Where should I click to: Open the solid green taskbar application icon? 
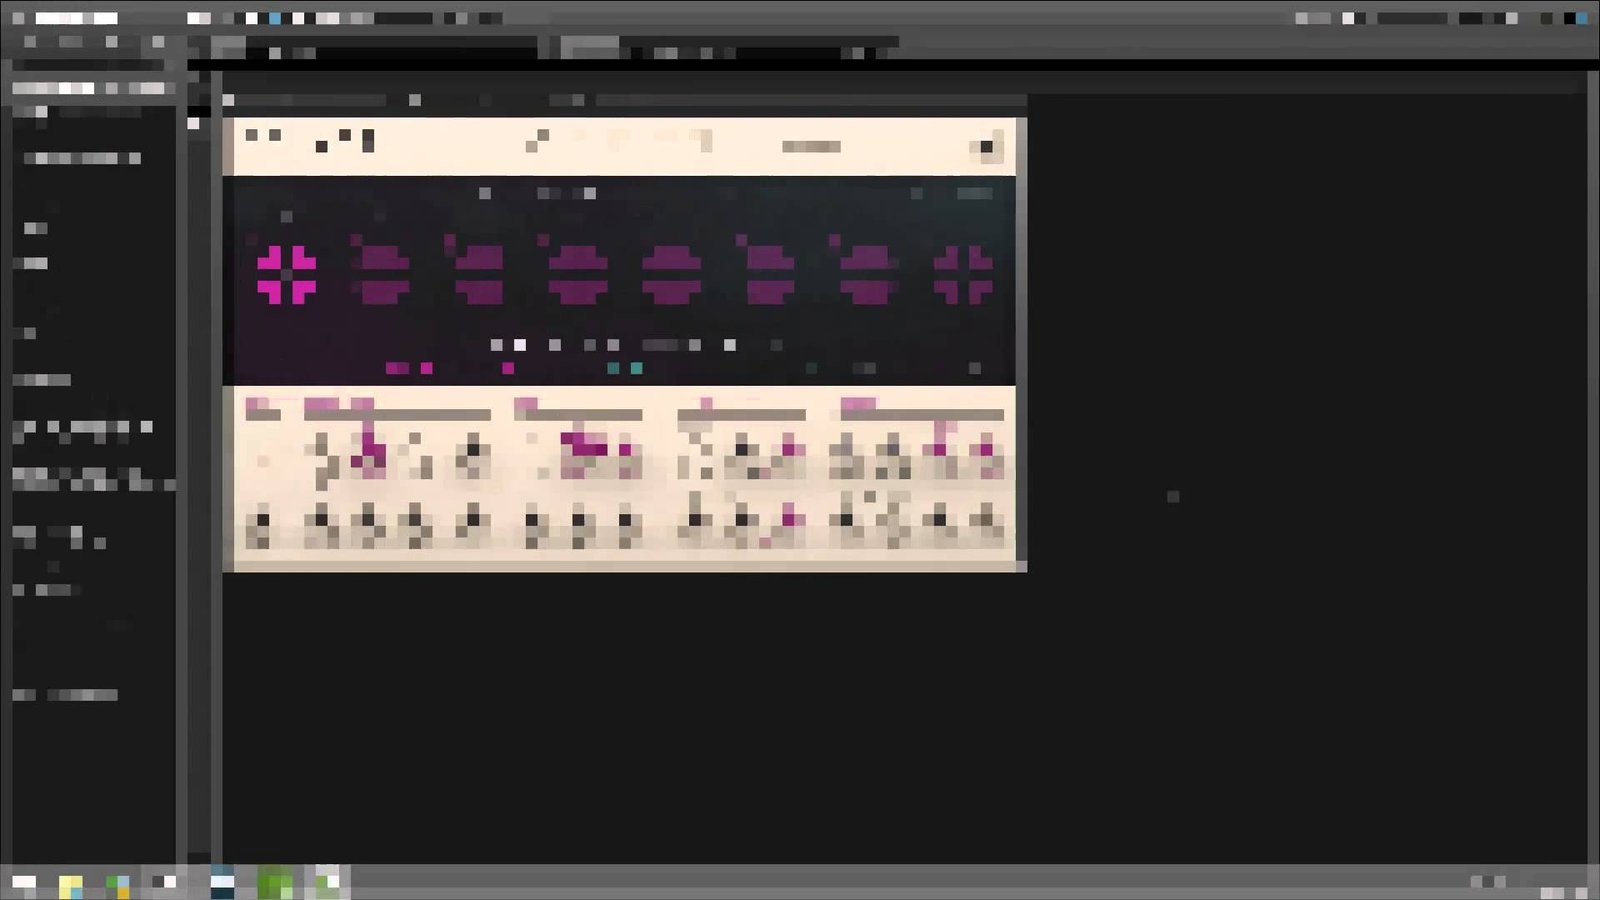(275, 883)
